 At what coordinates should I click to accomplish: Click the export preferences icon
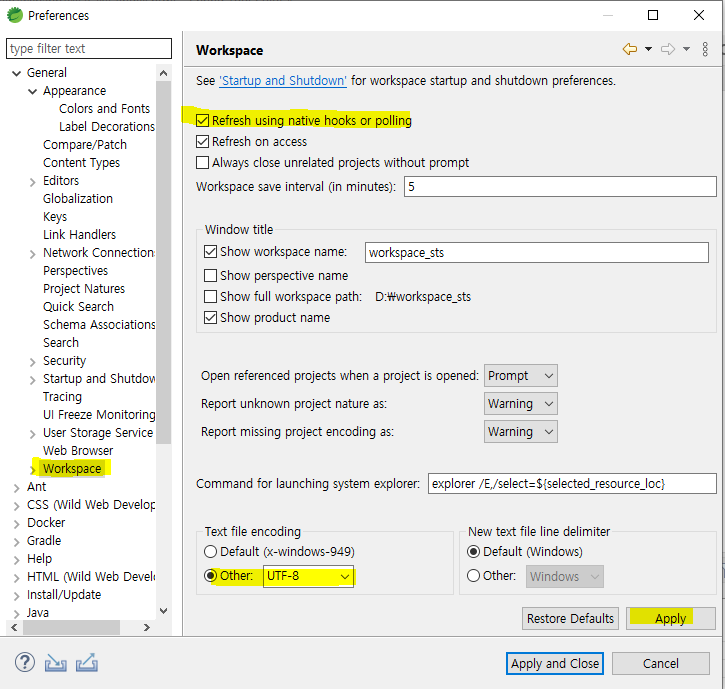pos(86,663)
